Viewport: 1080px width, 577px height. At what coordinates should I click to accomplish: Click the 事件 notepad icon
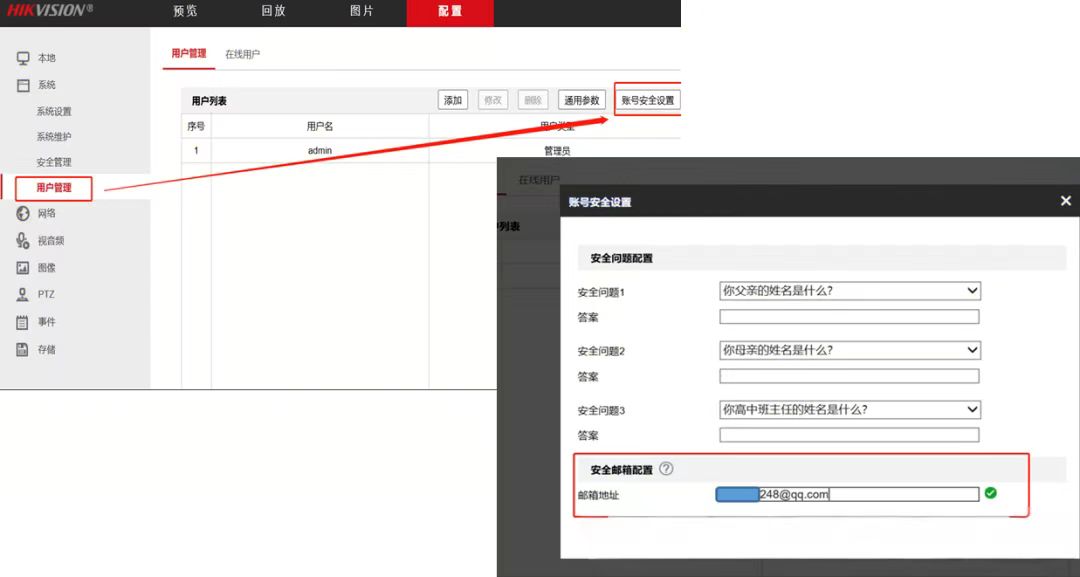pyautogui.click(x=23, y=322)
